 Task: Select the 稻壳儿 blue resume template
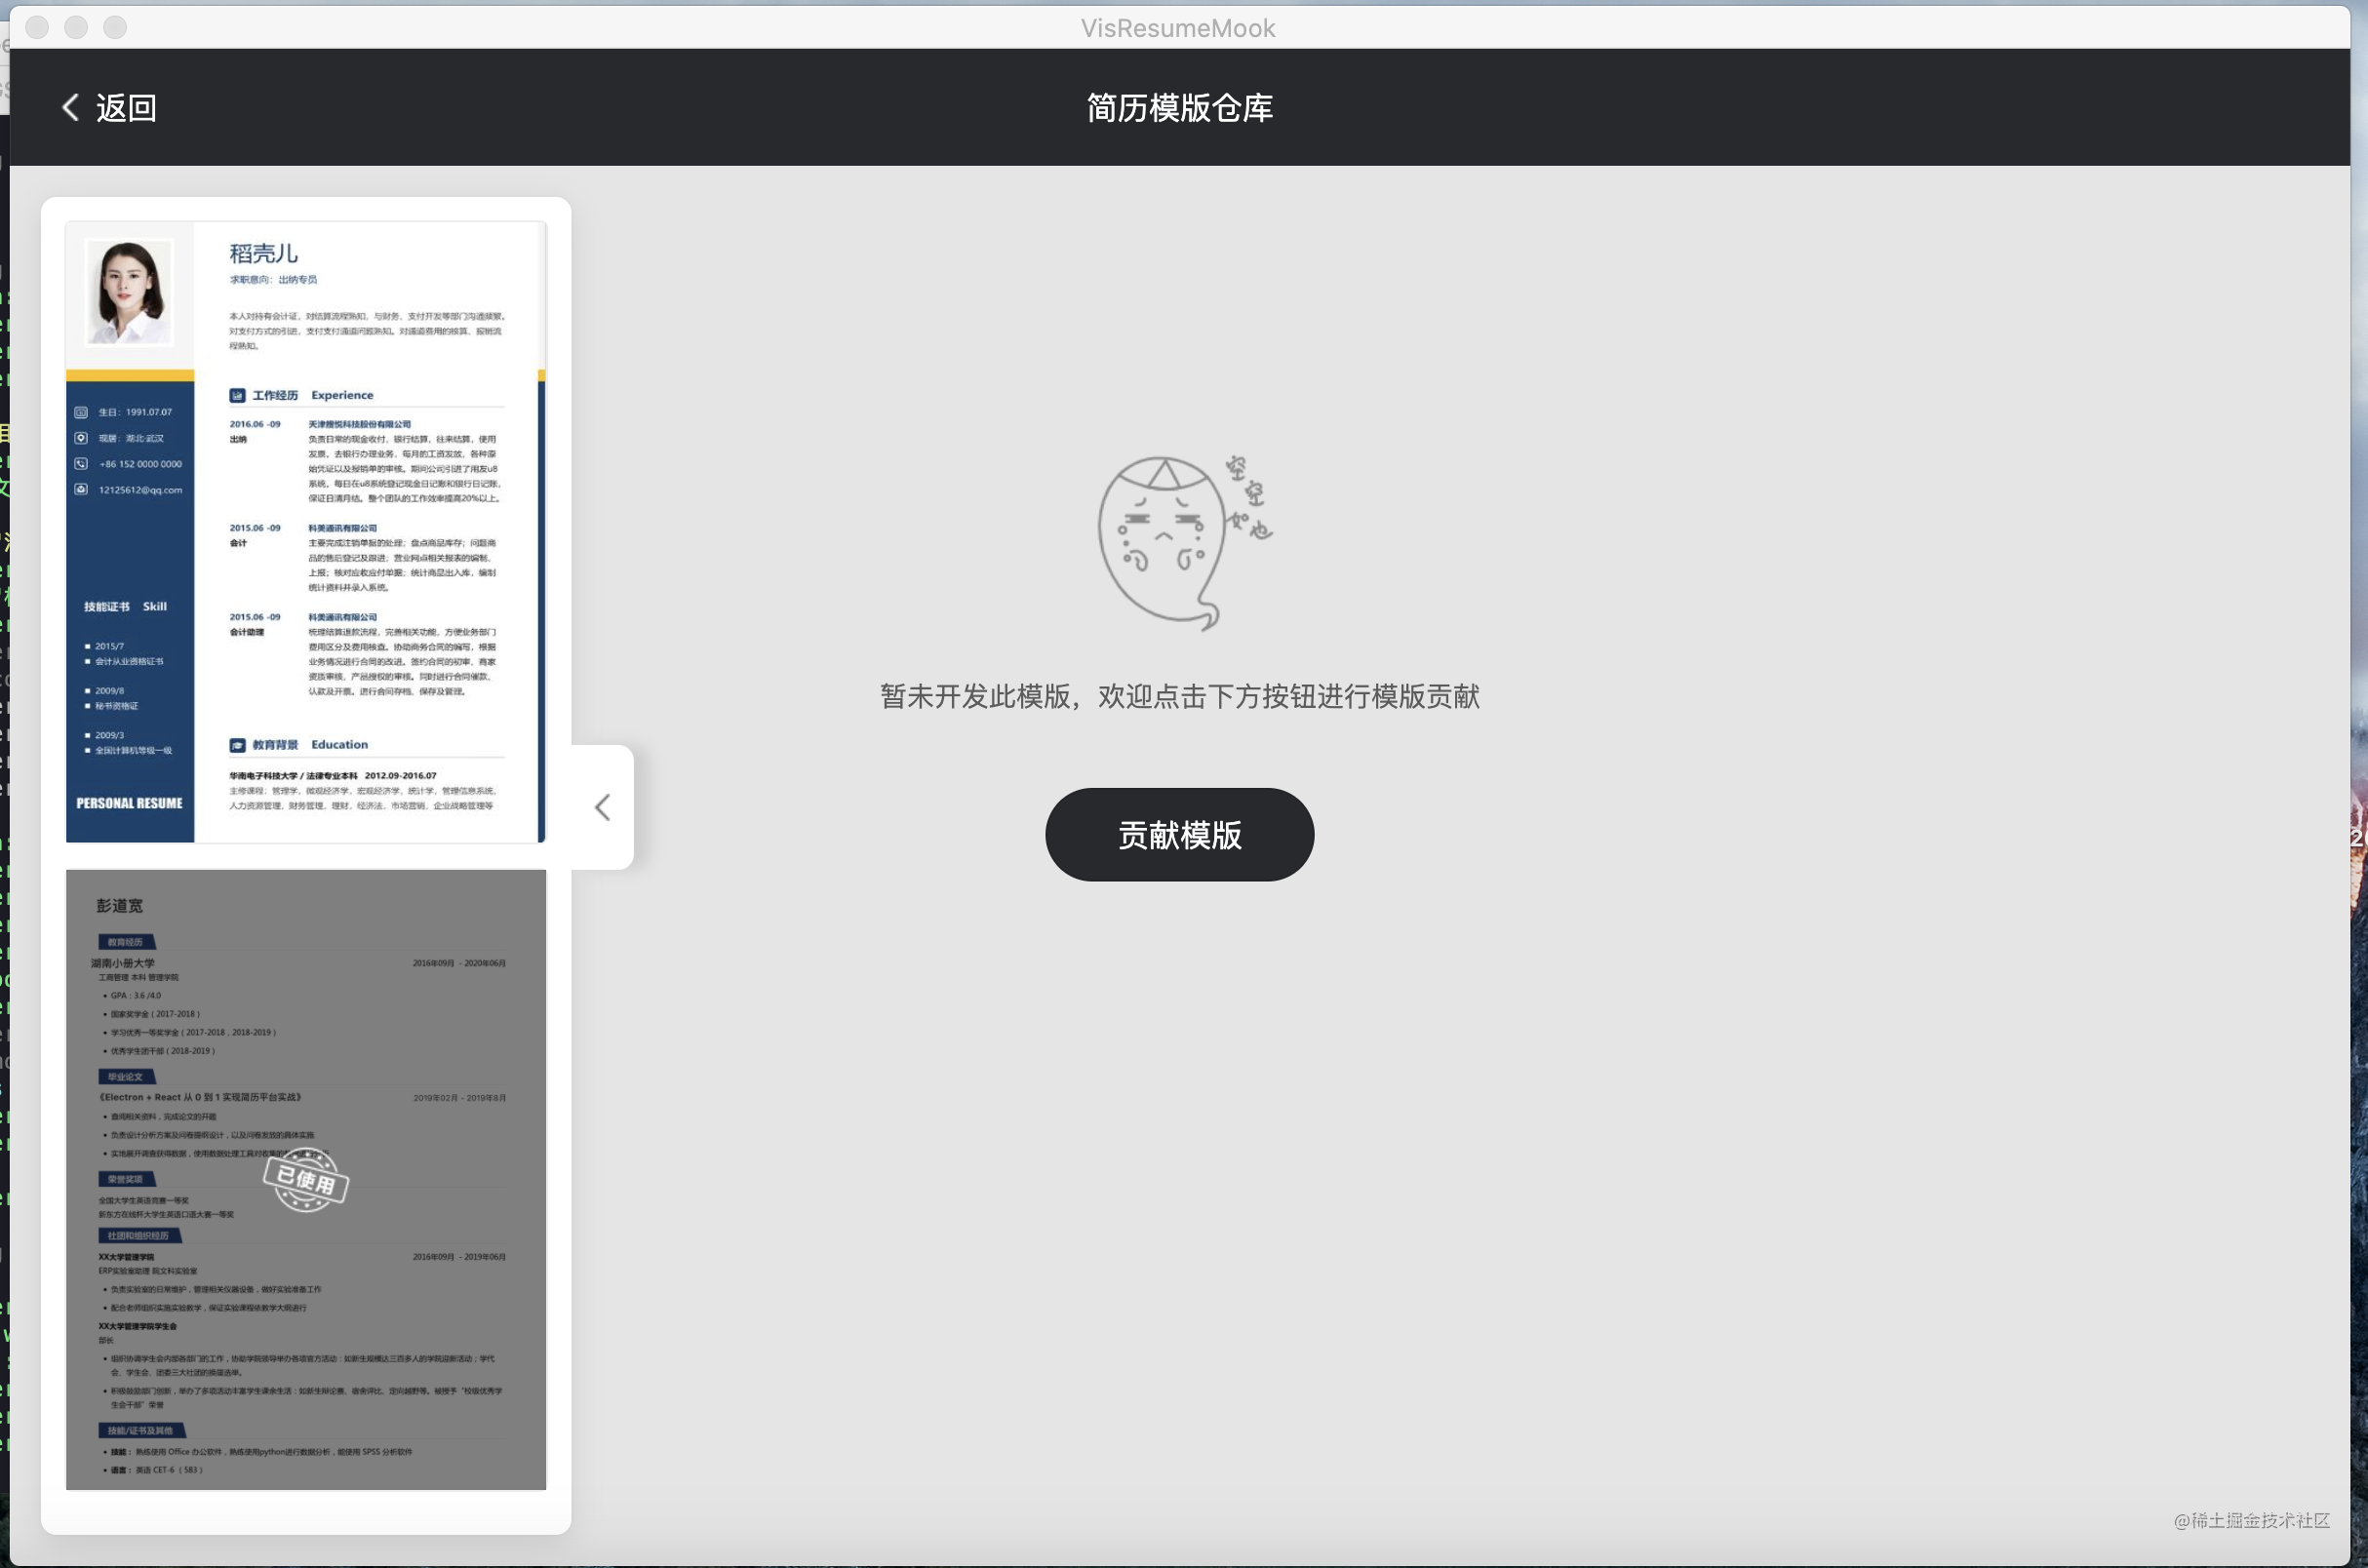(x=305, y=532)
